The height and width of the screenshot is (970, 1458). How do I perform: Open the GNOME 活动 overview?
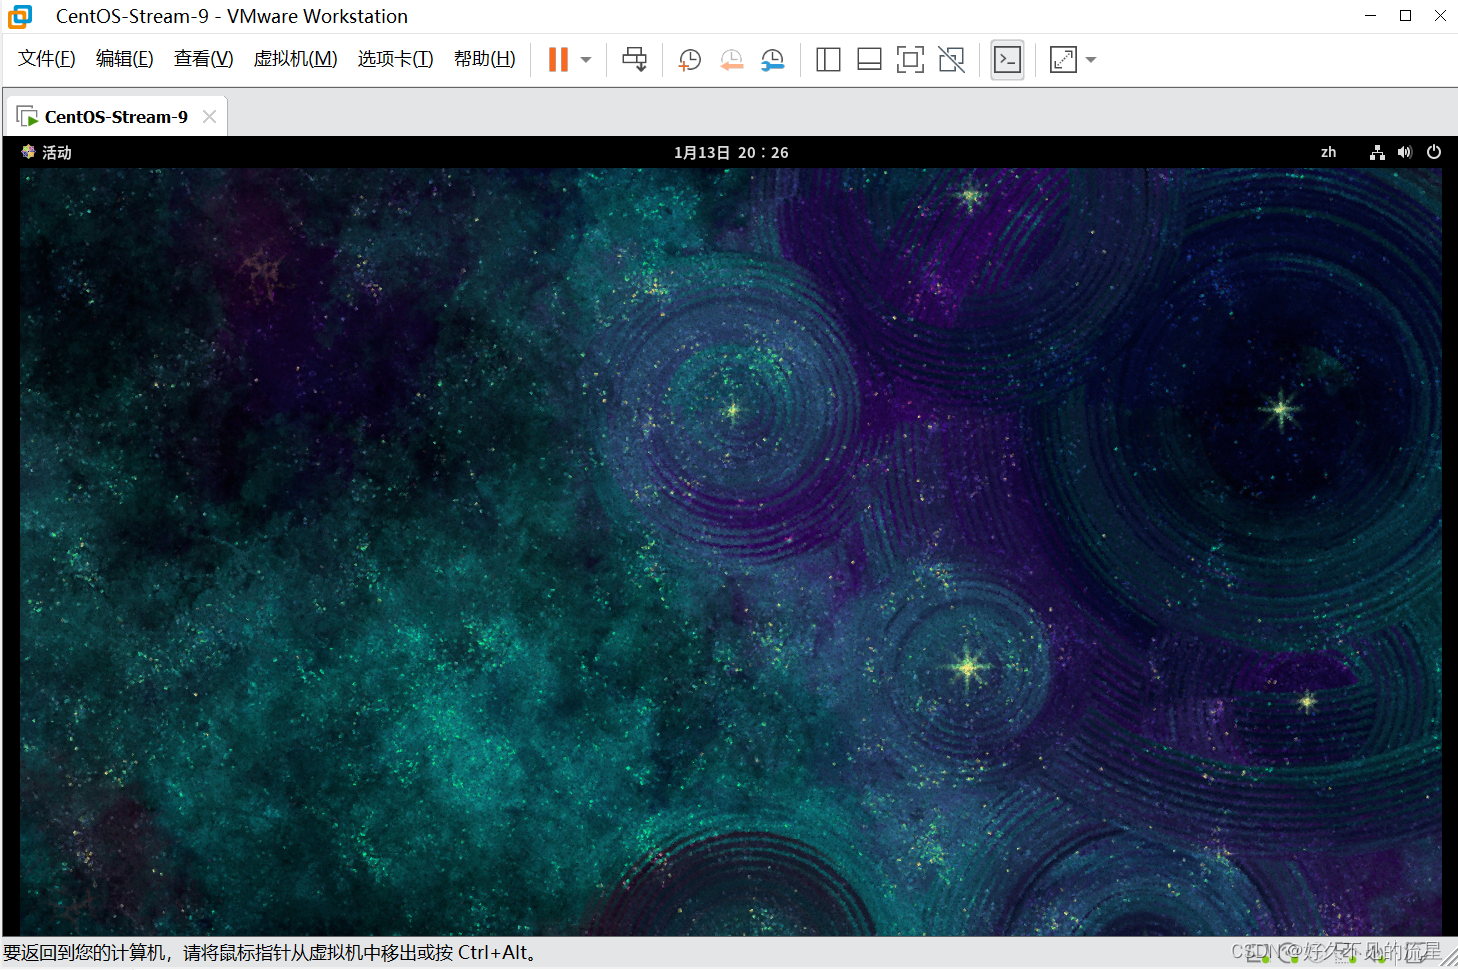(46, 152)
